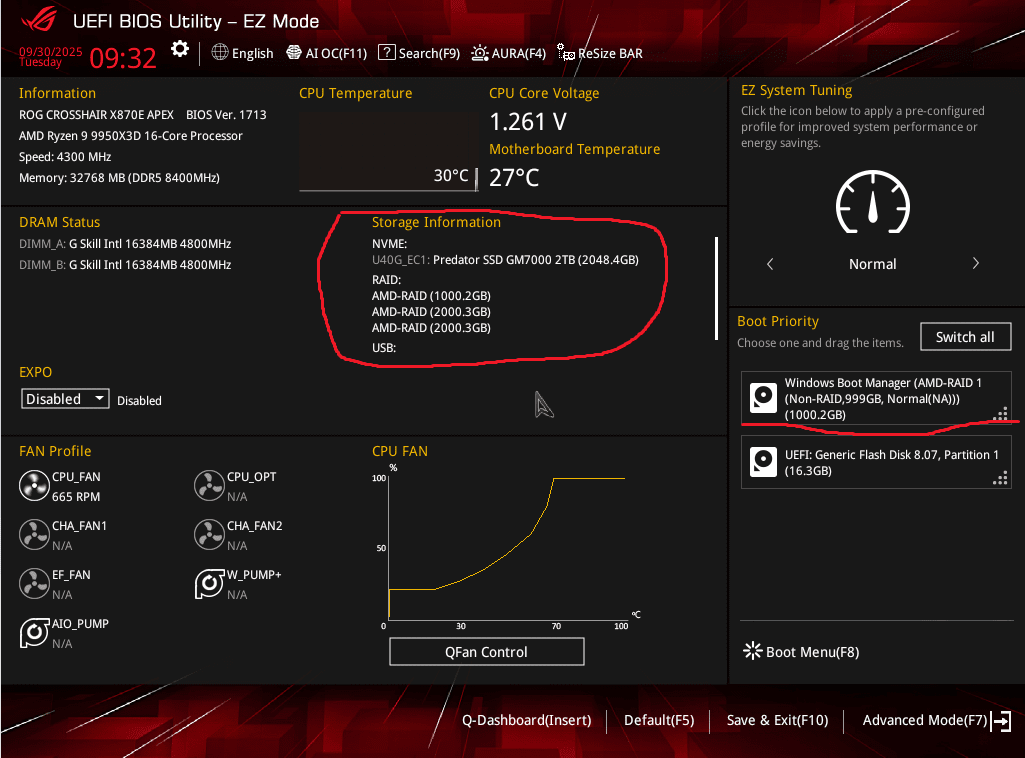Click Windows Boot Manager disk icon

(763, 398)
